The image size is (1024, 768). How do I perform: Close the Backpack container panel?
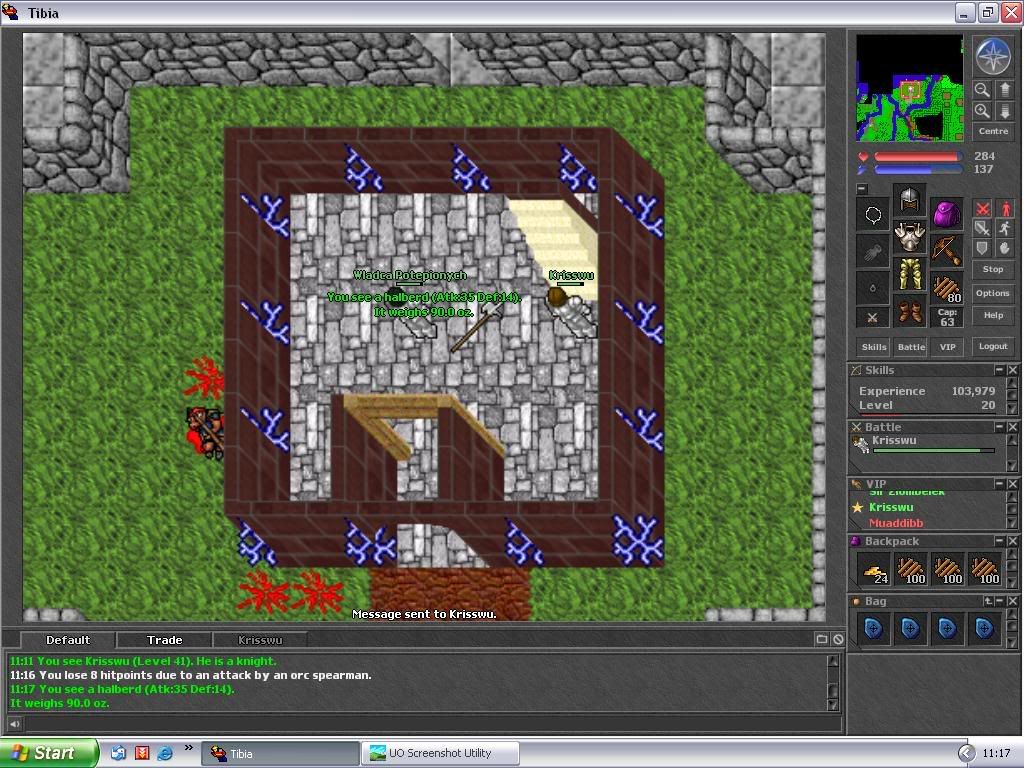pos(1012,541)
